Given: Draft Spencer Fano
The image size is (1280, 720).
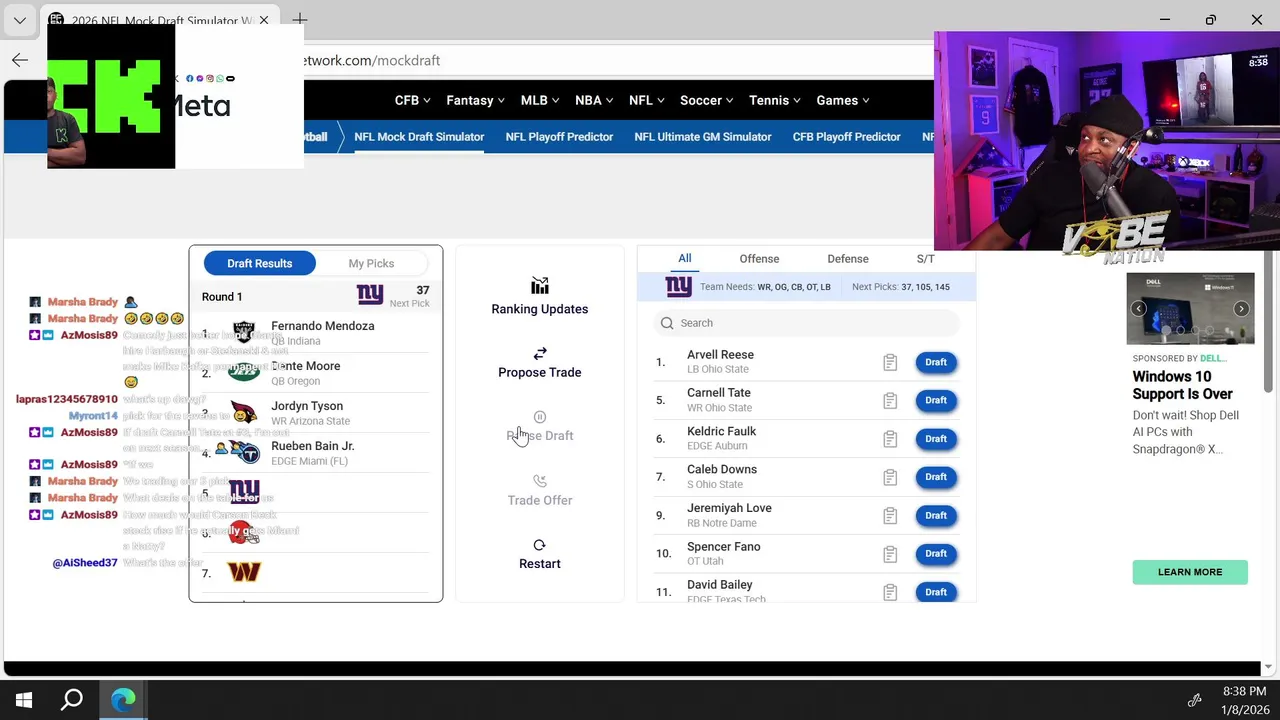Looking at the screenshot, I should [936, 554].
